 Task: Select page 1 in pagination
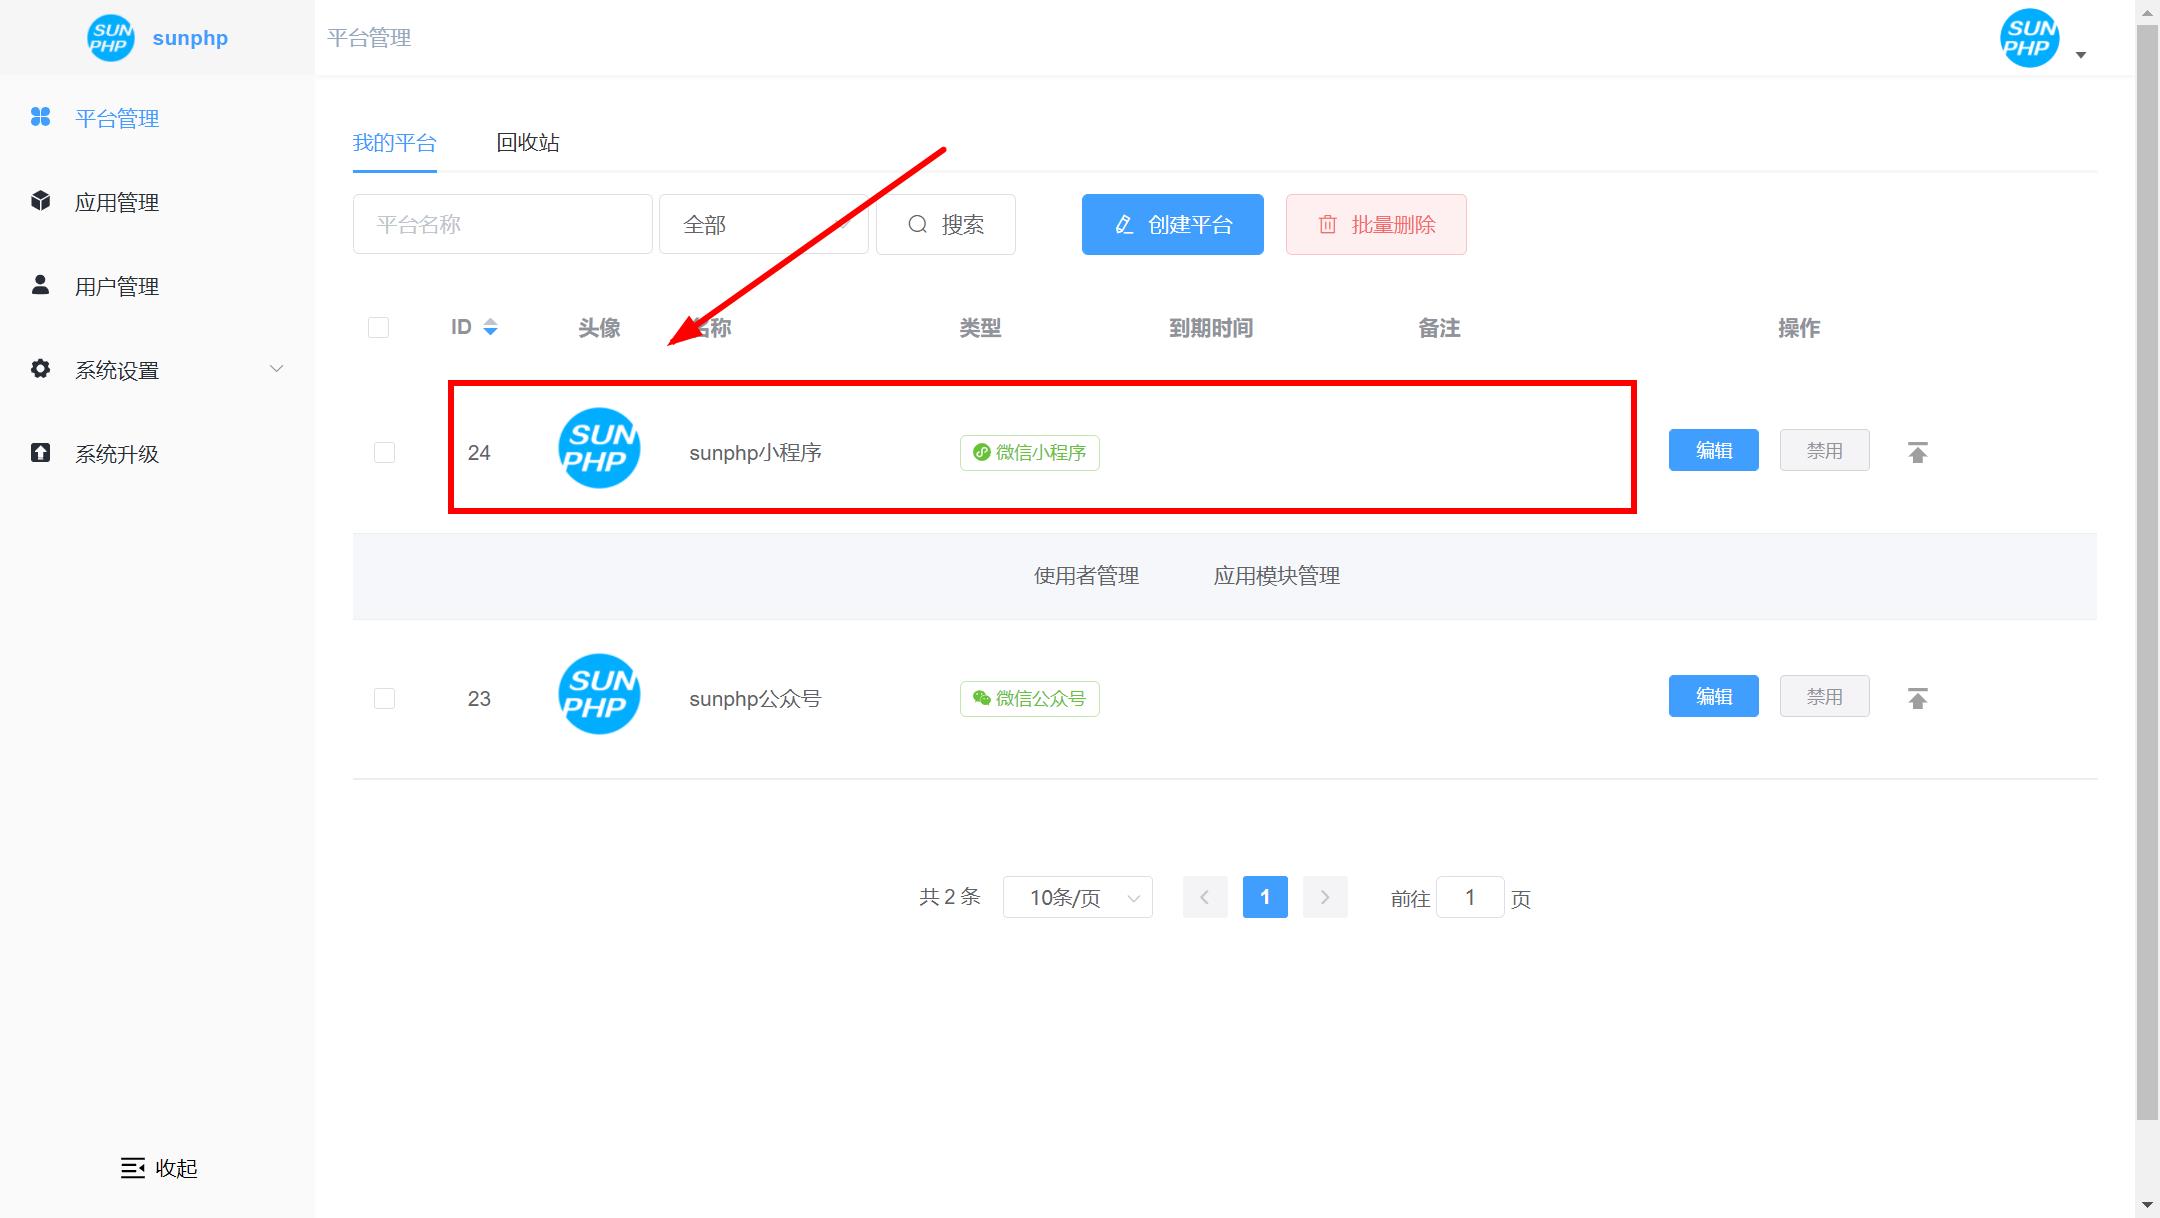coord(1265,897)
